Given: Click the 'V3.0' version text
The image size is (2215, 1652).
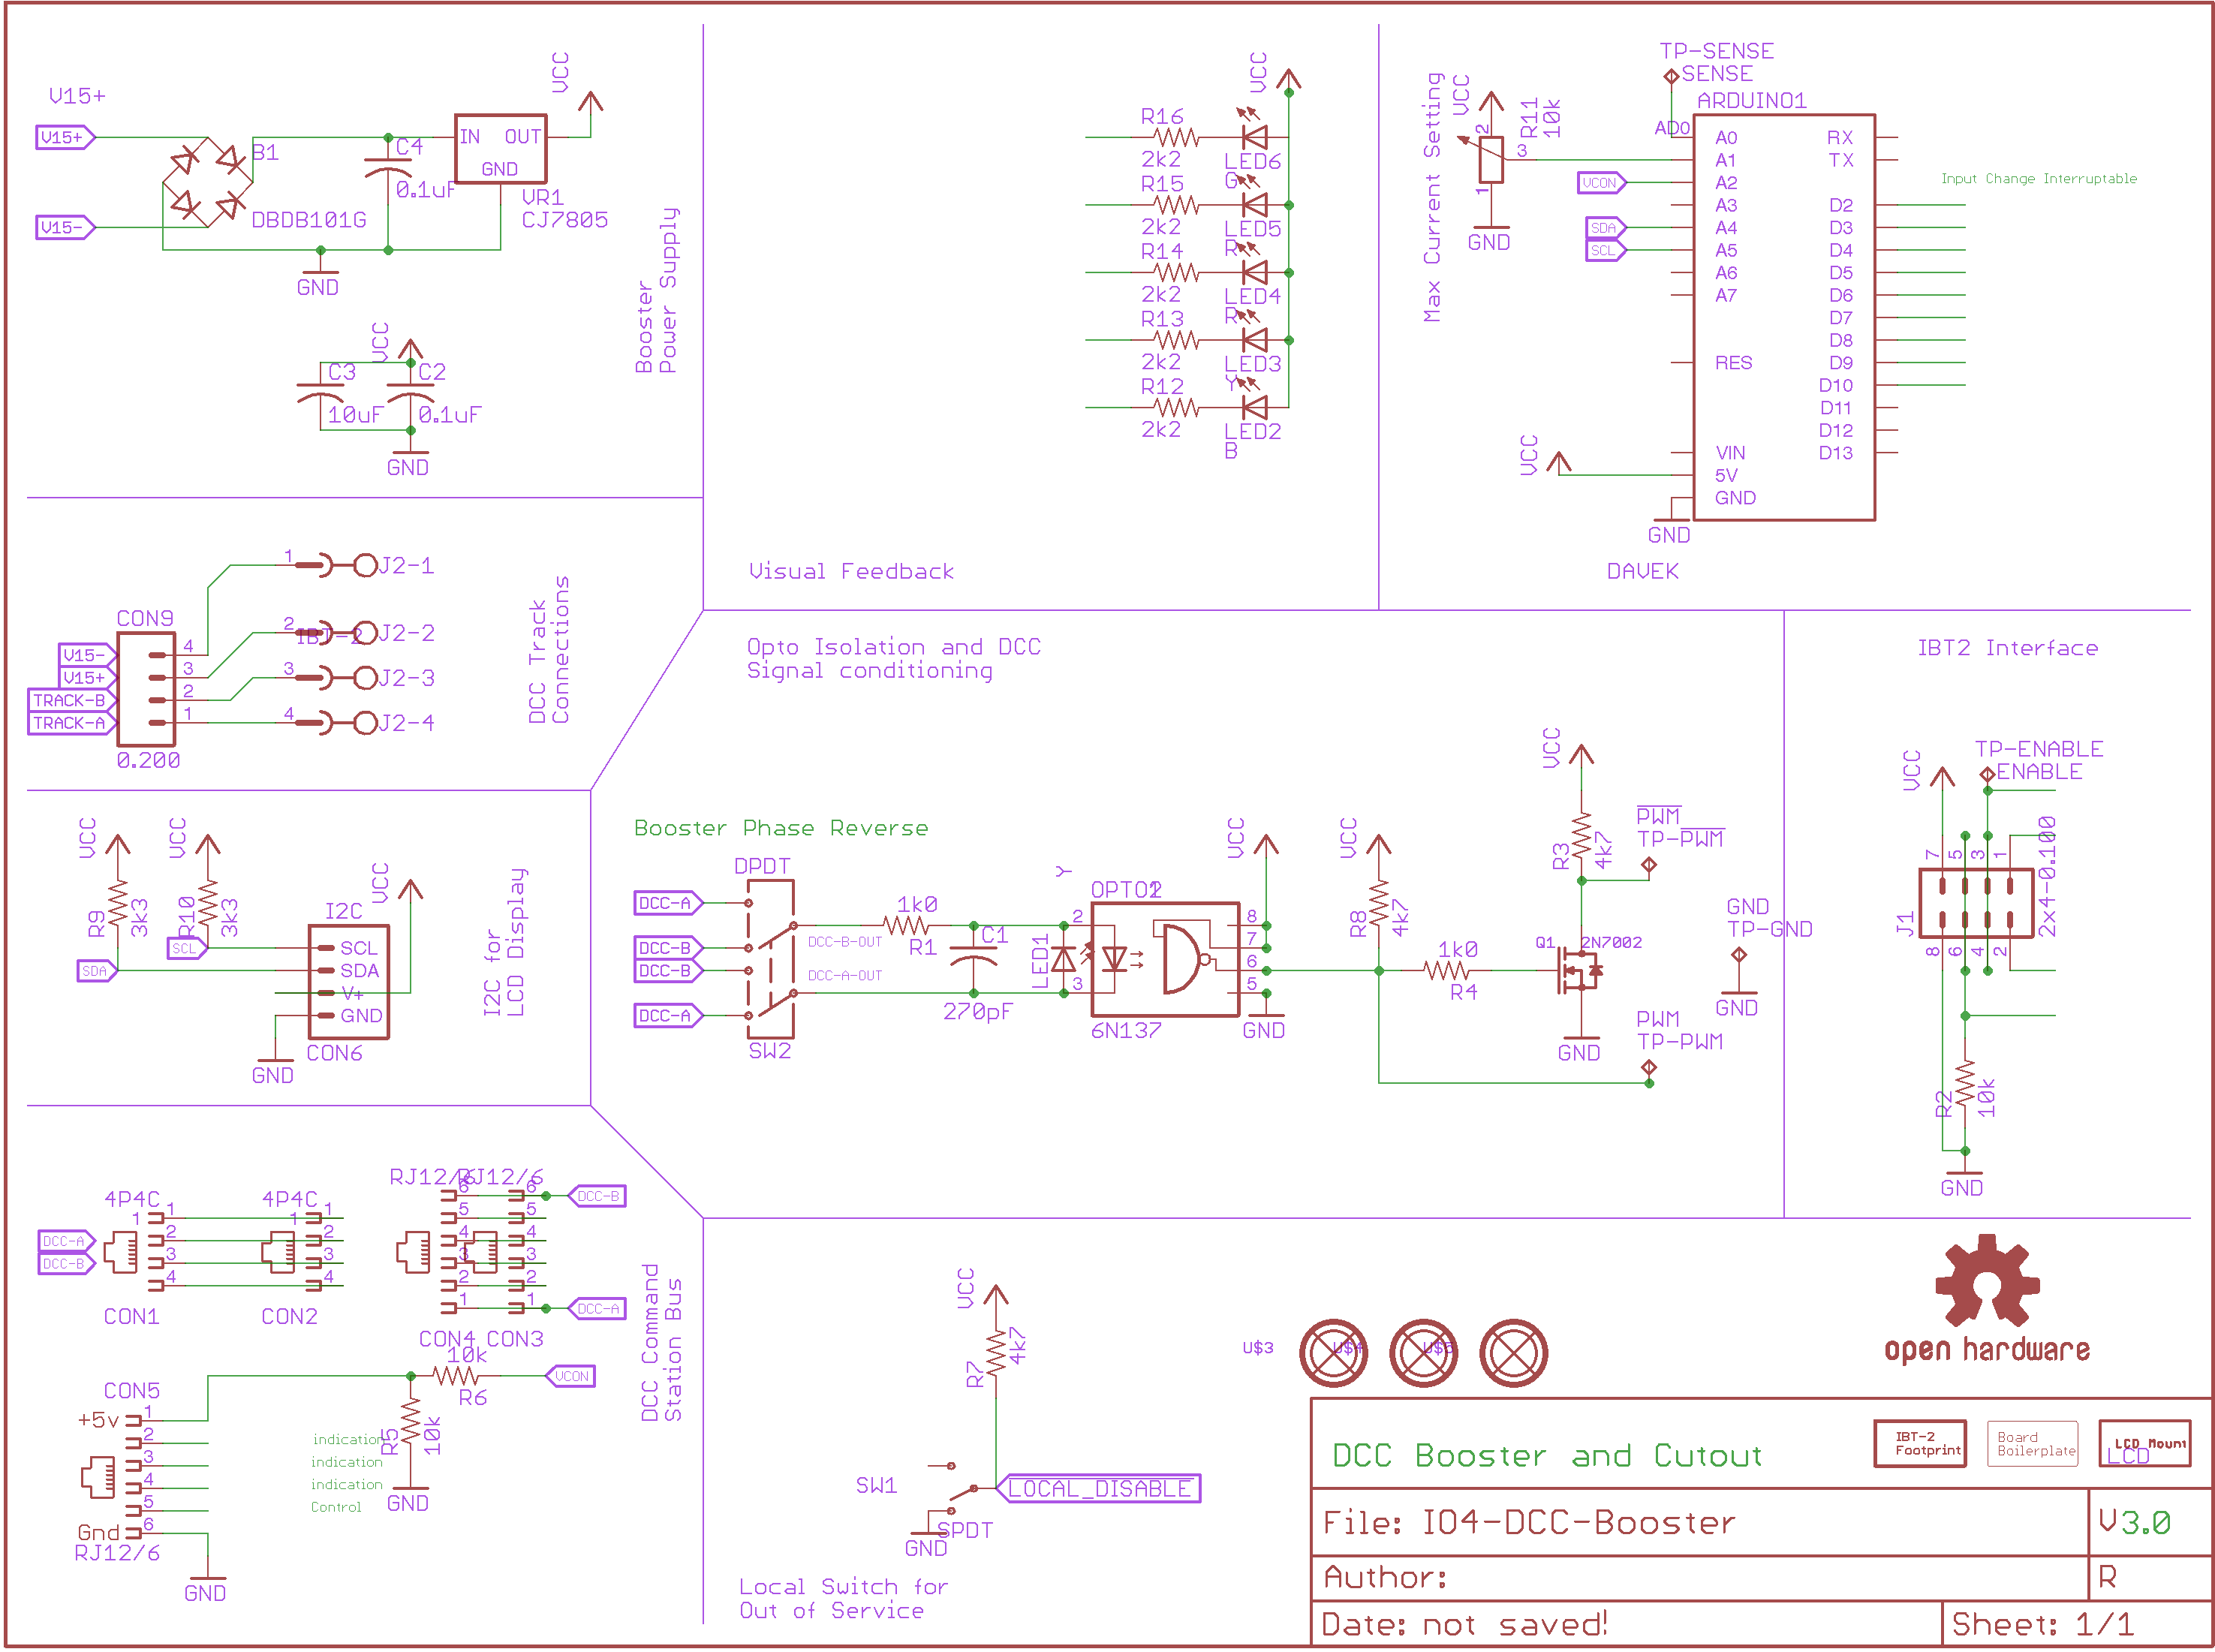Looking at the screenshot, I should [x=2134, y=1522].
